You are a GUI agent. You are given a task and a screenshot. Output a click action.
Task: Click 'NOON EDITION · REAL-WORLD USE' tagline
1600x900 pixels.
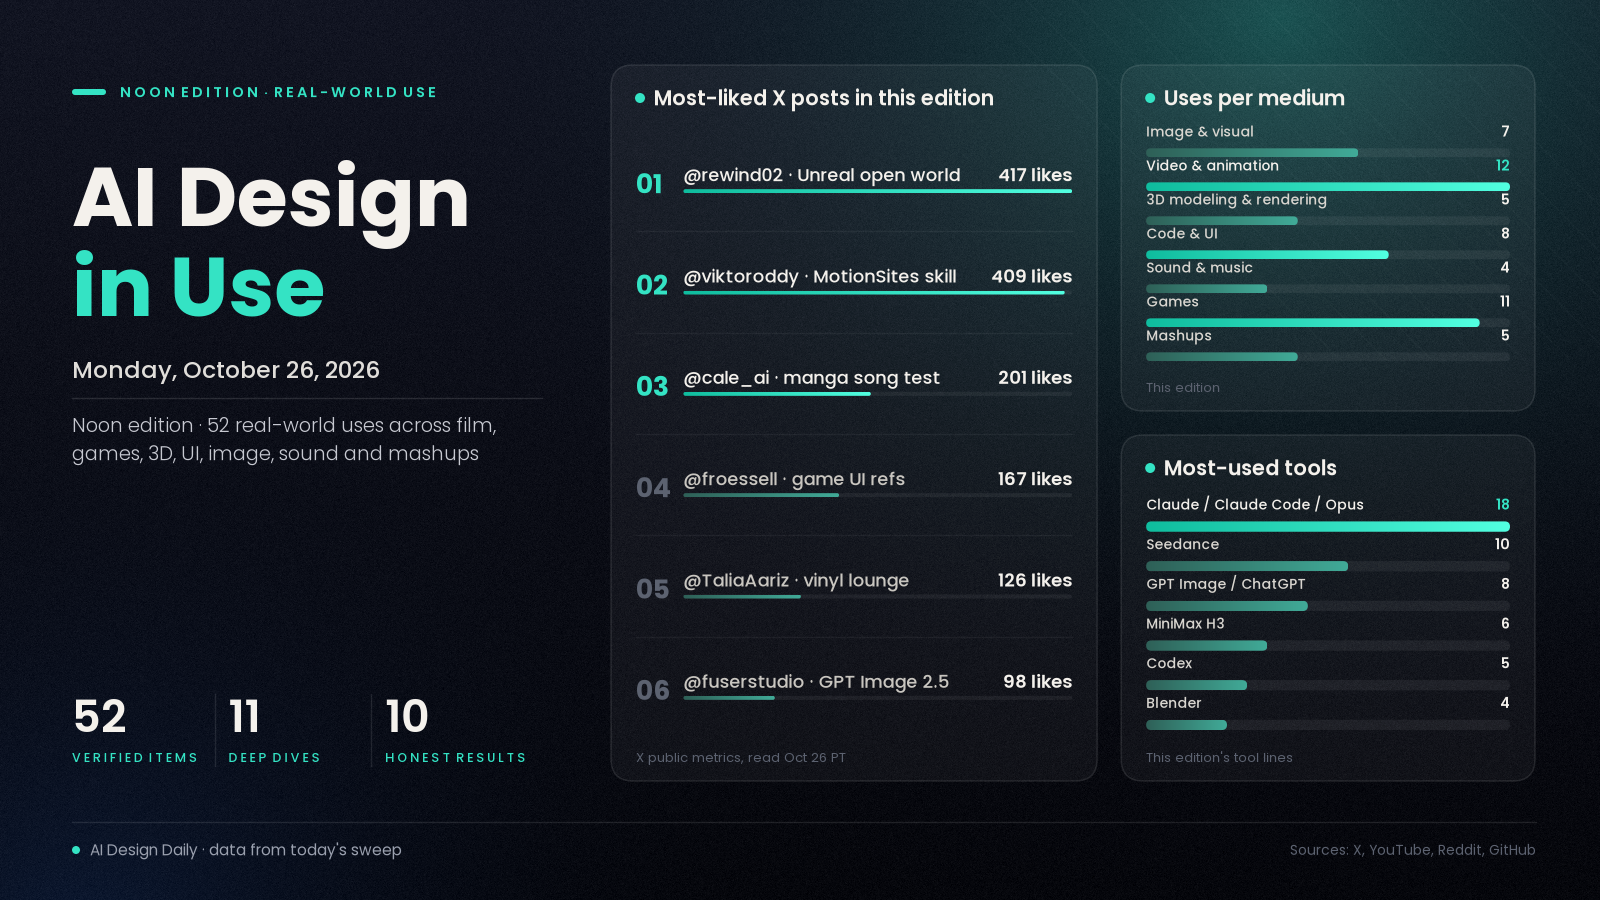tap(279, 92)
